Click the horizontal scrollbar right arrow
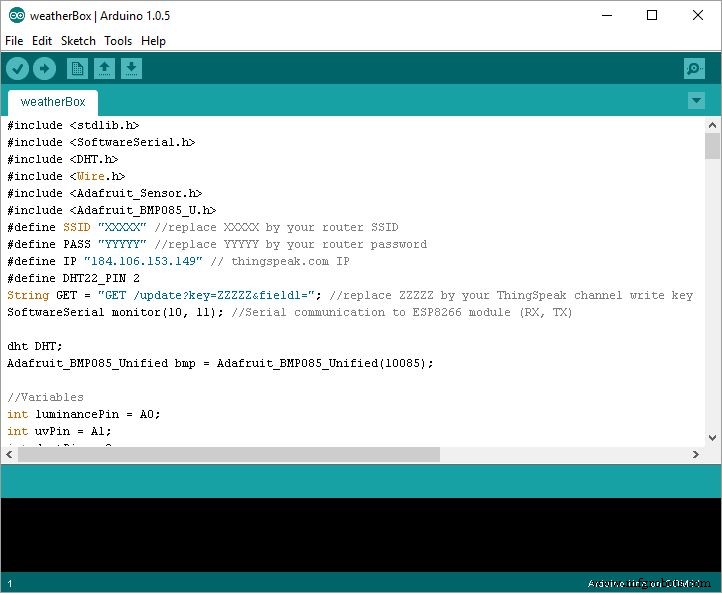Screen dimensions: 722x593 coord(696,455)
